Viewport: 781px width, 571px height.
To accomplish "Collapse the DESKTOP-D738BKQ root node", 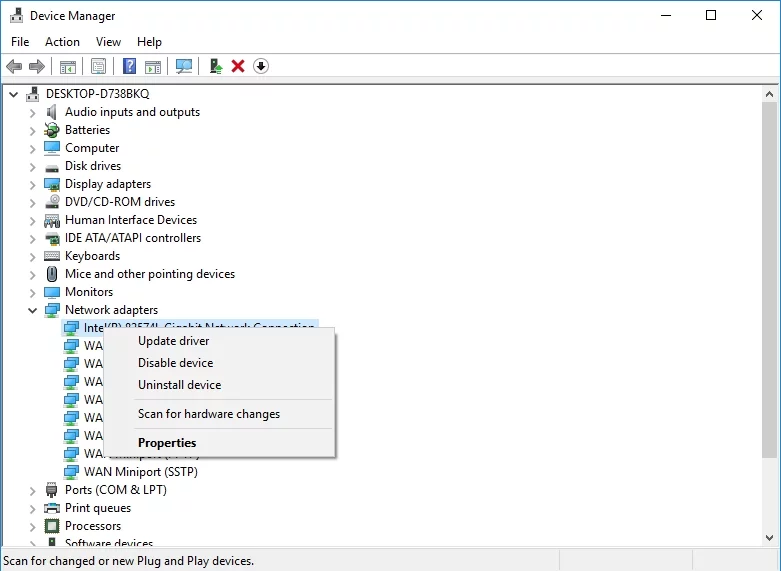I will pos(14,94).
